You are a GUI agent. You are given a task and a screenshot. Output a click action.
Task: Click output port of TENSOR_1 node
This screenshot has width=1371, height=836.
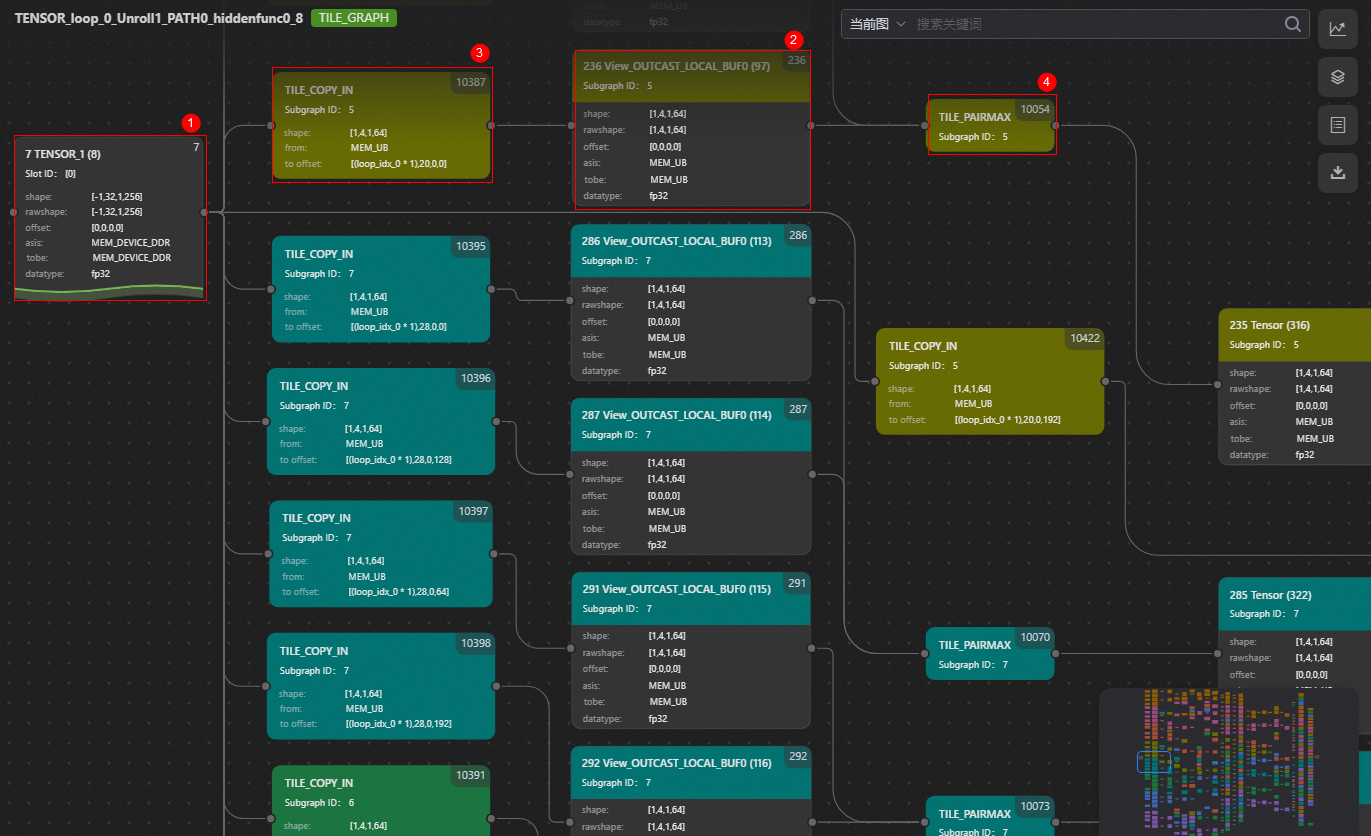click(204, 212)
